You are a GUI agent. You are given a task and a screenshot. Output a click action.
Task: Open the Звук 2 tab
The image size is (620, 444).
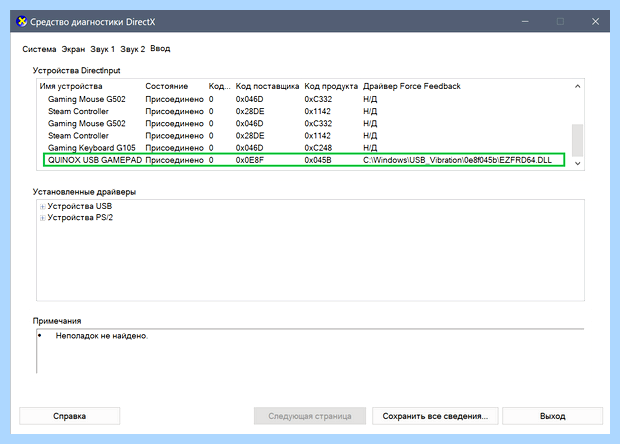coord(132,49)
